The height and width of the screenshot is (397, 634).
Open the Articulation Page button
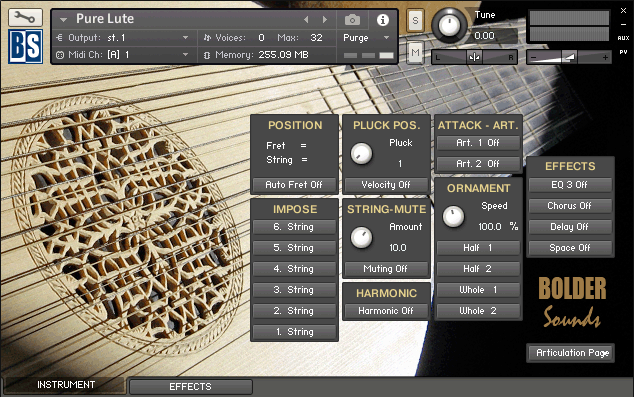click(x=571, y=353)
